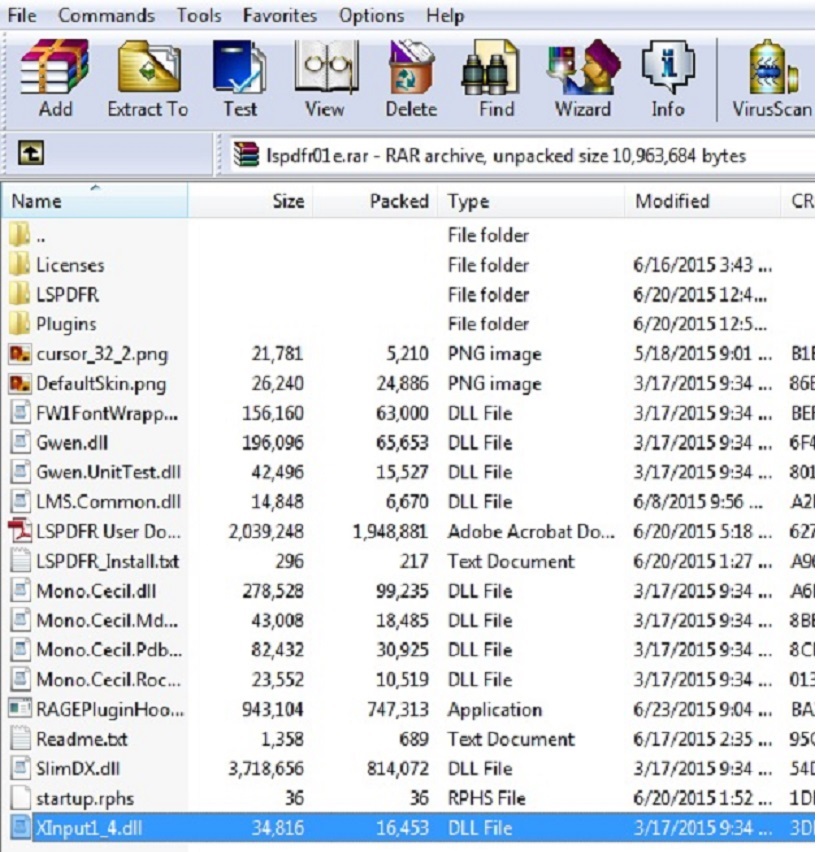The height and width of the screenshot is (852, 825).
Task: Sort by the Name column header
Action: 95,201
